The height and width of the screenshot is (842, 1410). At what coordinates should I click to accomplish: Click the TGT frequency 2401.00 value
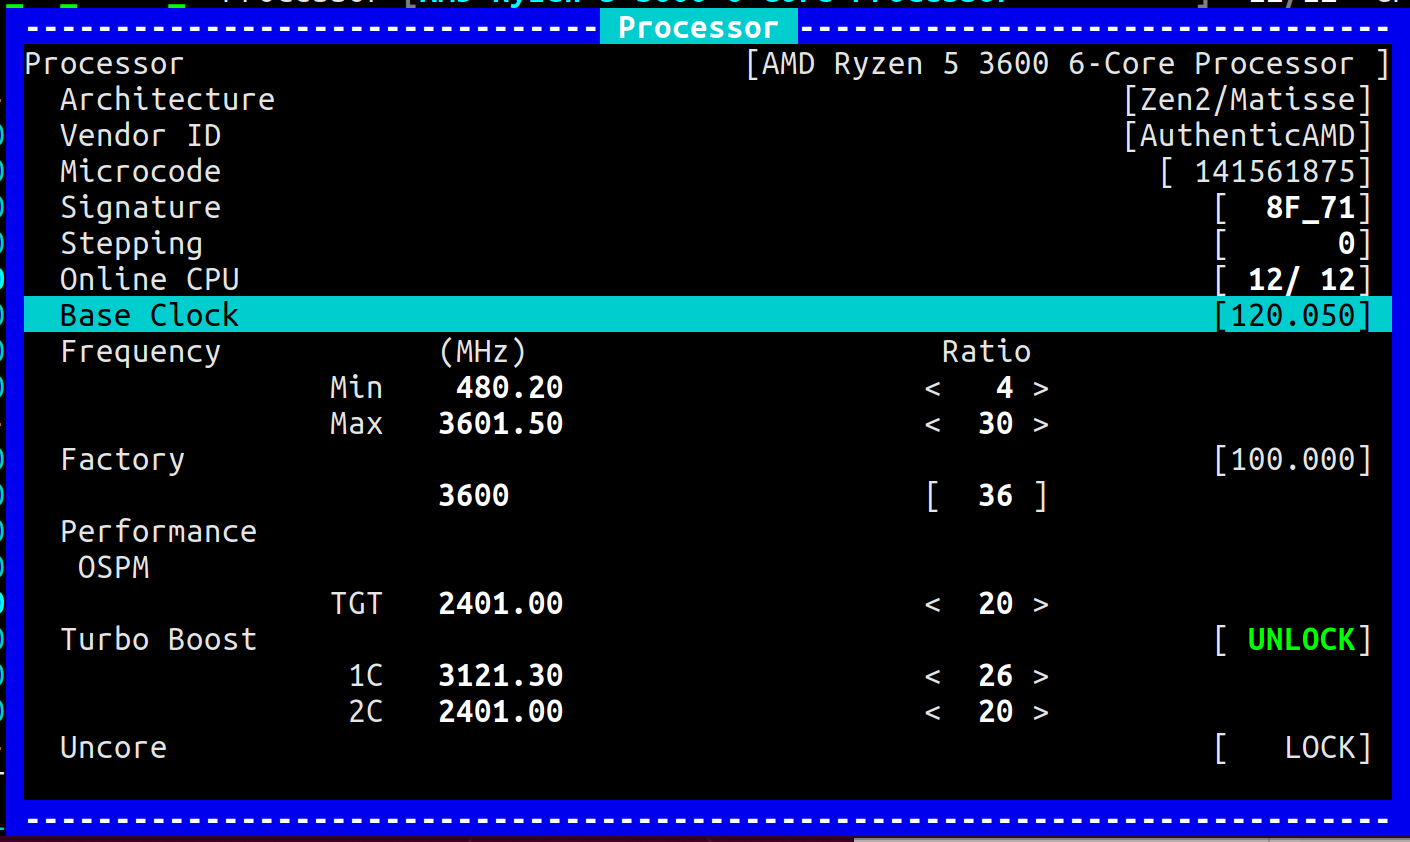tap(501, 603)
